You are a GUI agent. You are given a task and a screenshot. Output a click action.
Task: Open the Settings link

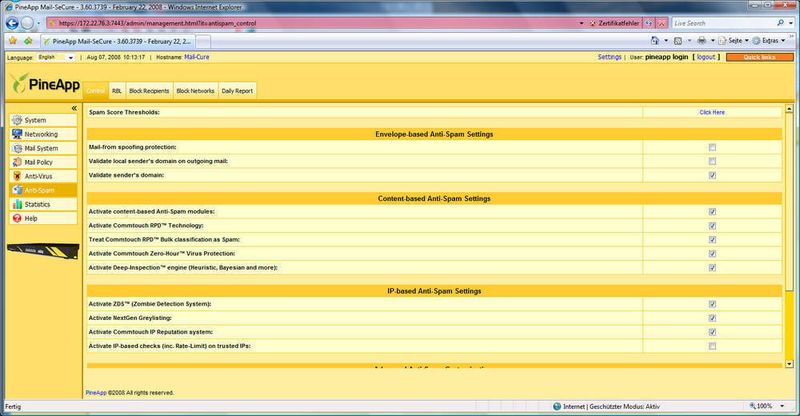610,57
